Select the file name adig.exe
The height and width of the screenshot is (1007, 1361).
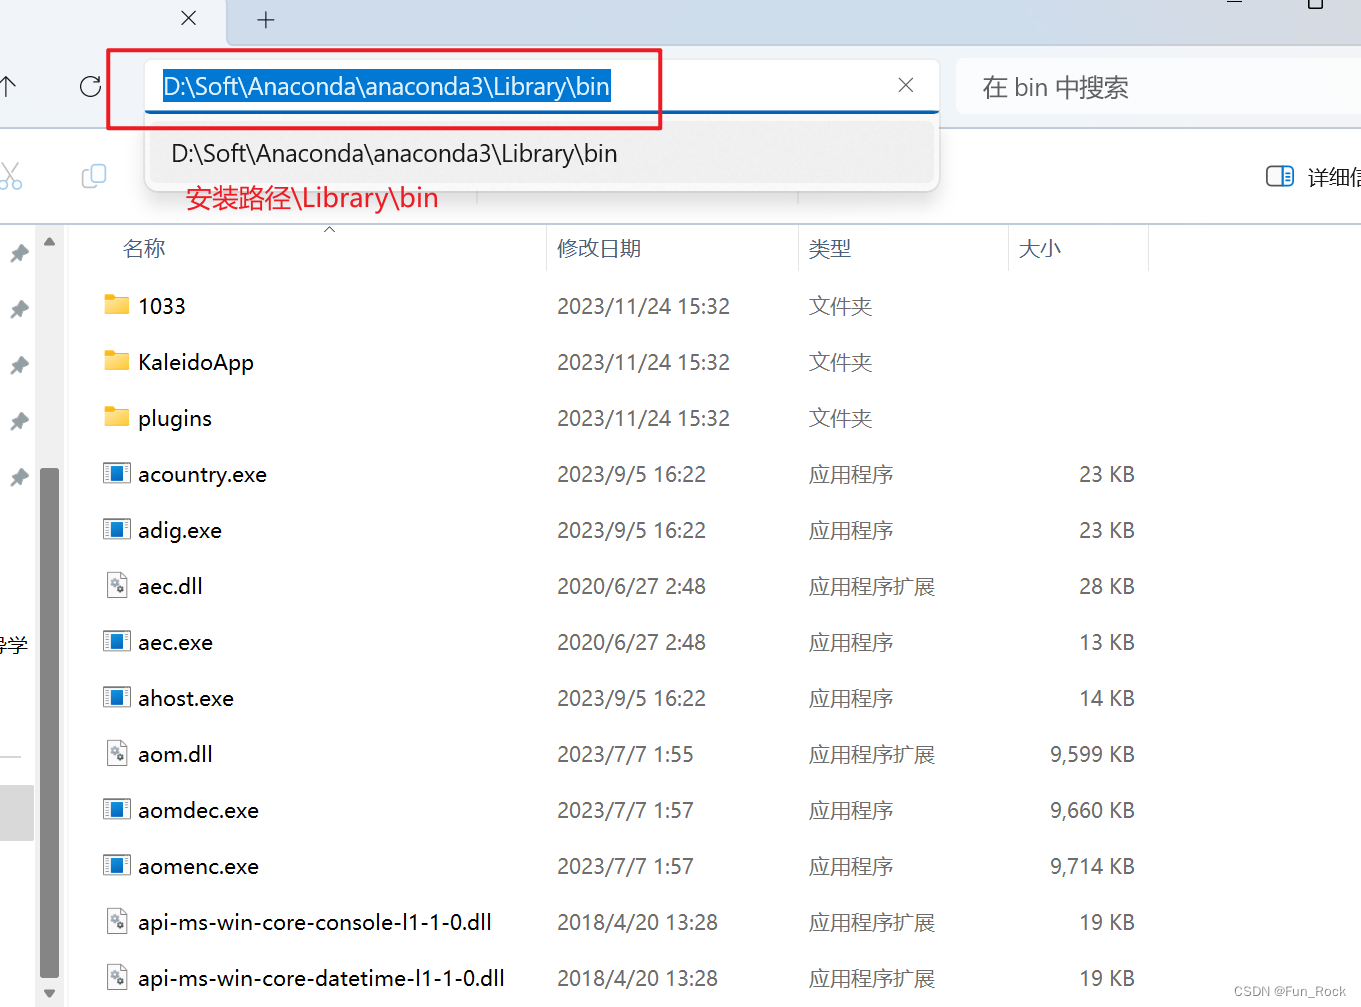[x=180, y=530]
